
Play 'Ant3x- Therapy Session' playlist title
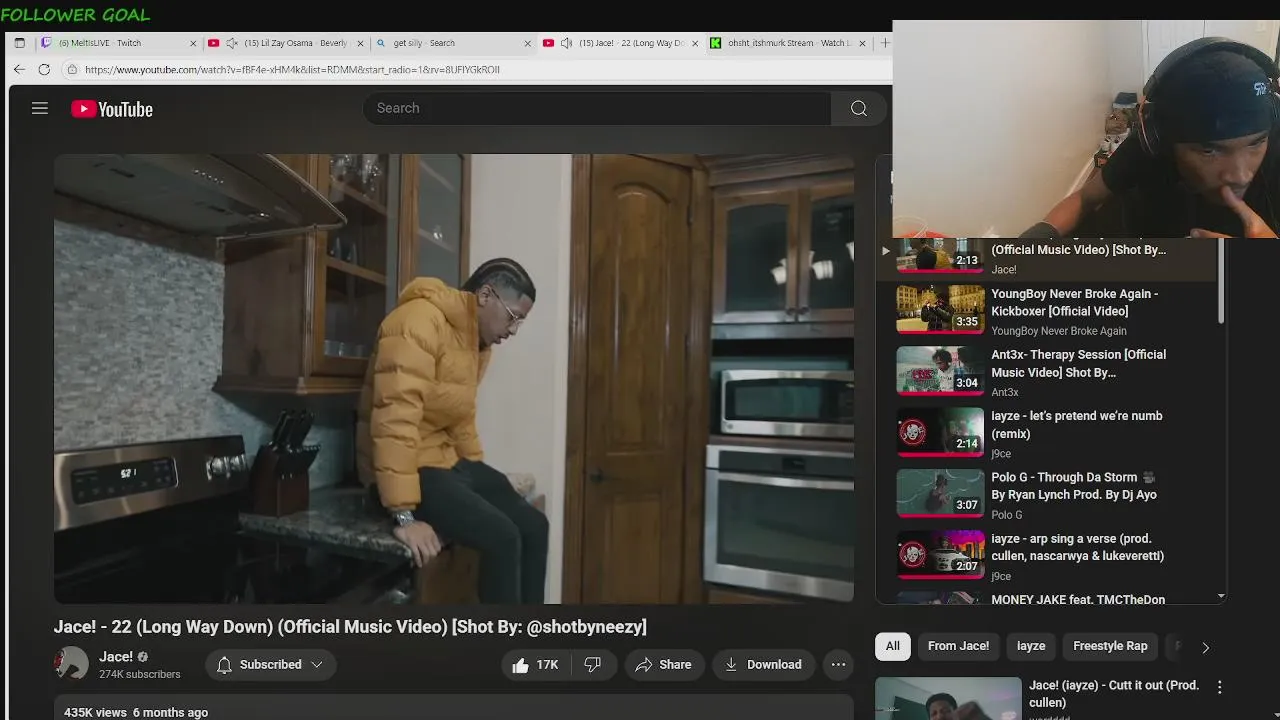1078,363
